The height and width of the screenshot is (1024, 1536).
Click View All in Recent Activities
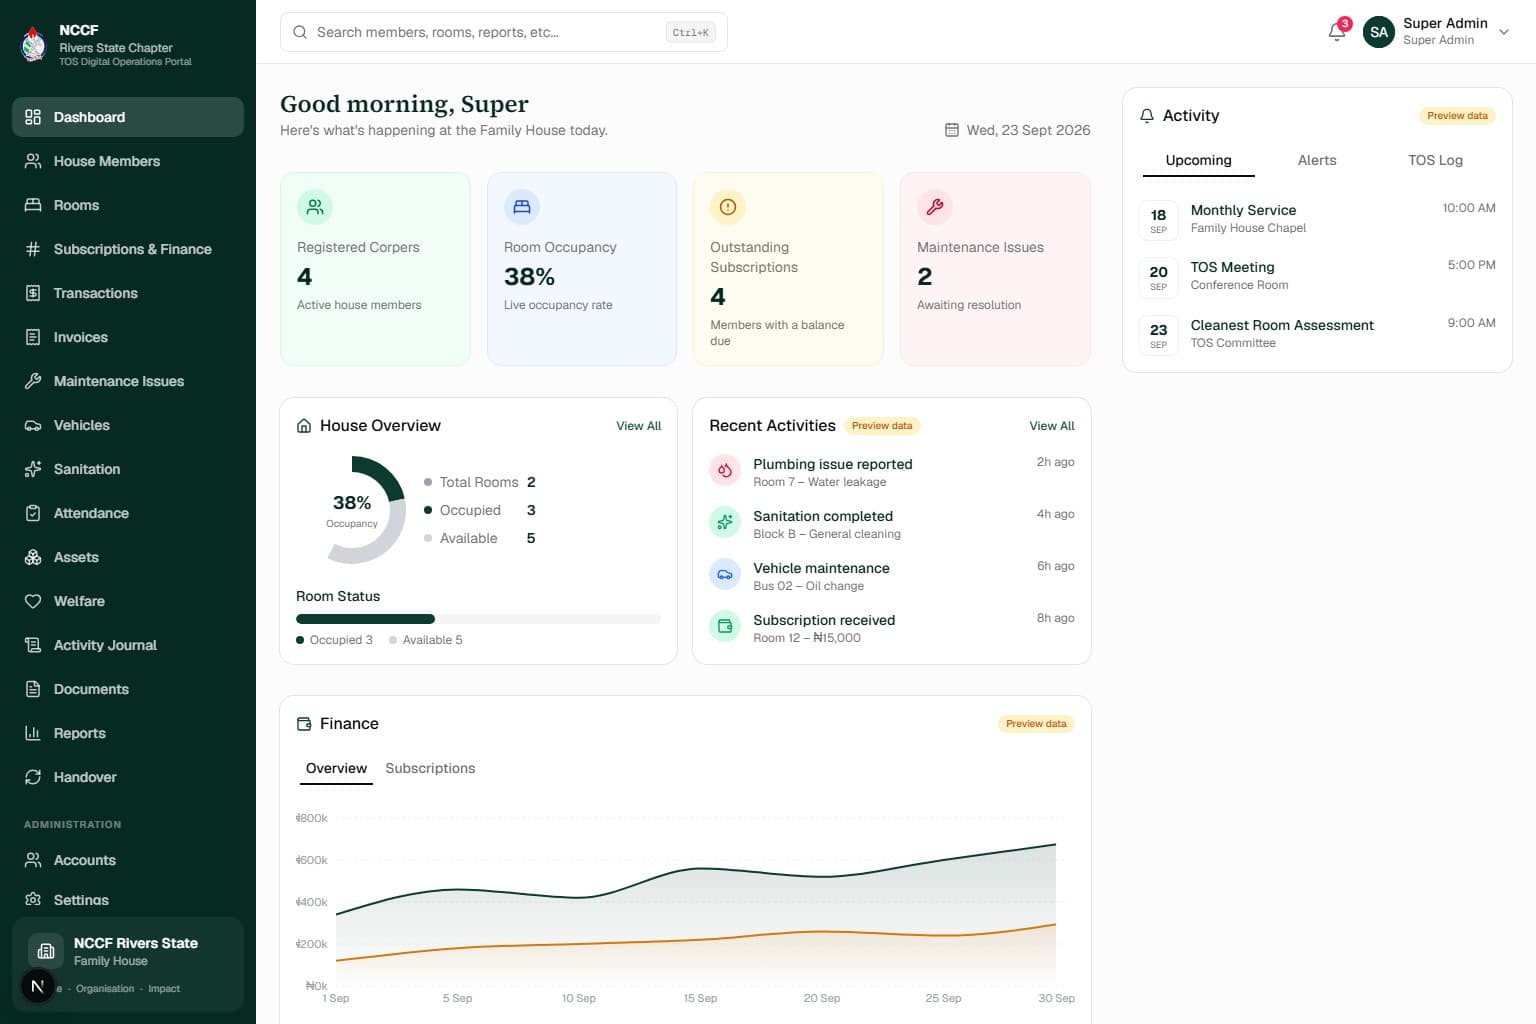pyautogui.click(x=1052, y=426)
